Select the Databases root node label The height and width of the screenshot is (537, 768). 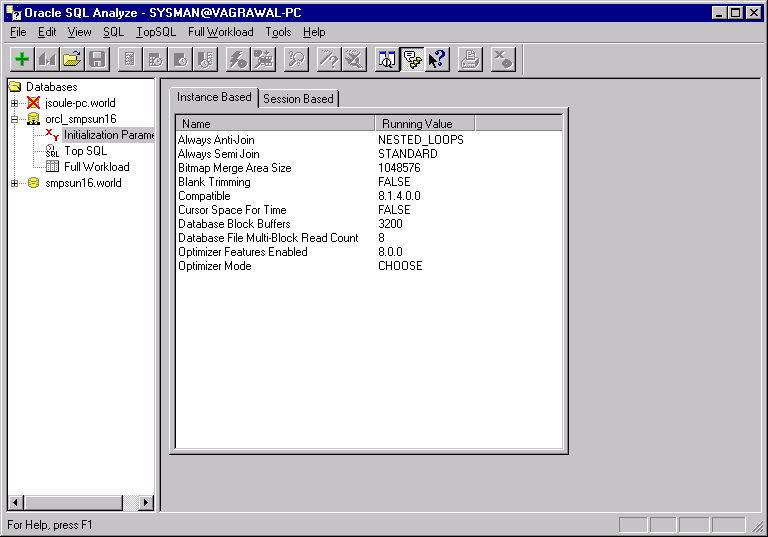click(51, 87)
